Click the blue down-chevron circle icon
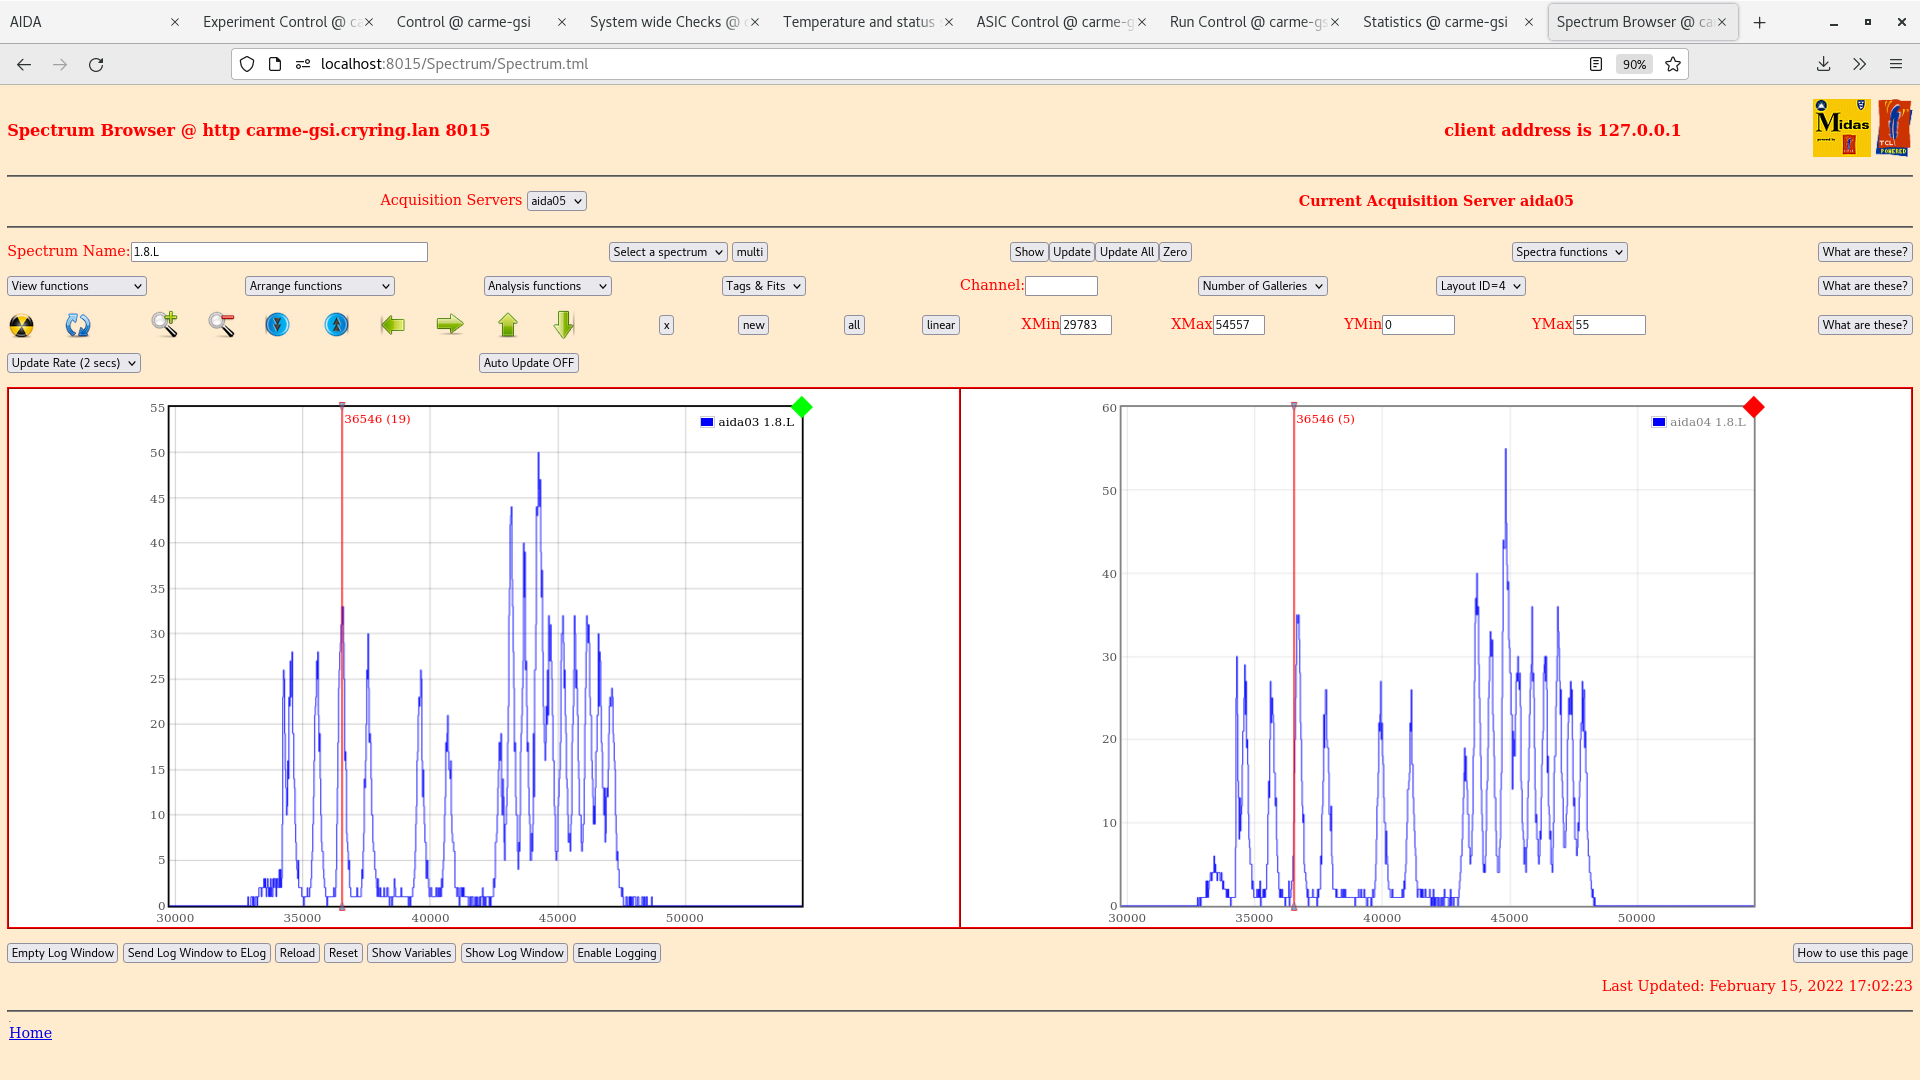The image size is (1920, 1080). coord(277,325)
